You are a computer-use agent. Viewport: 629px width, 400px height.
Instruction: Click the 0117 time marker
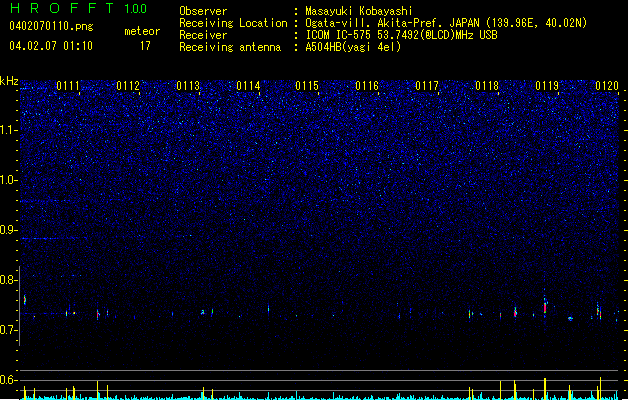tap(427, 86)
